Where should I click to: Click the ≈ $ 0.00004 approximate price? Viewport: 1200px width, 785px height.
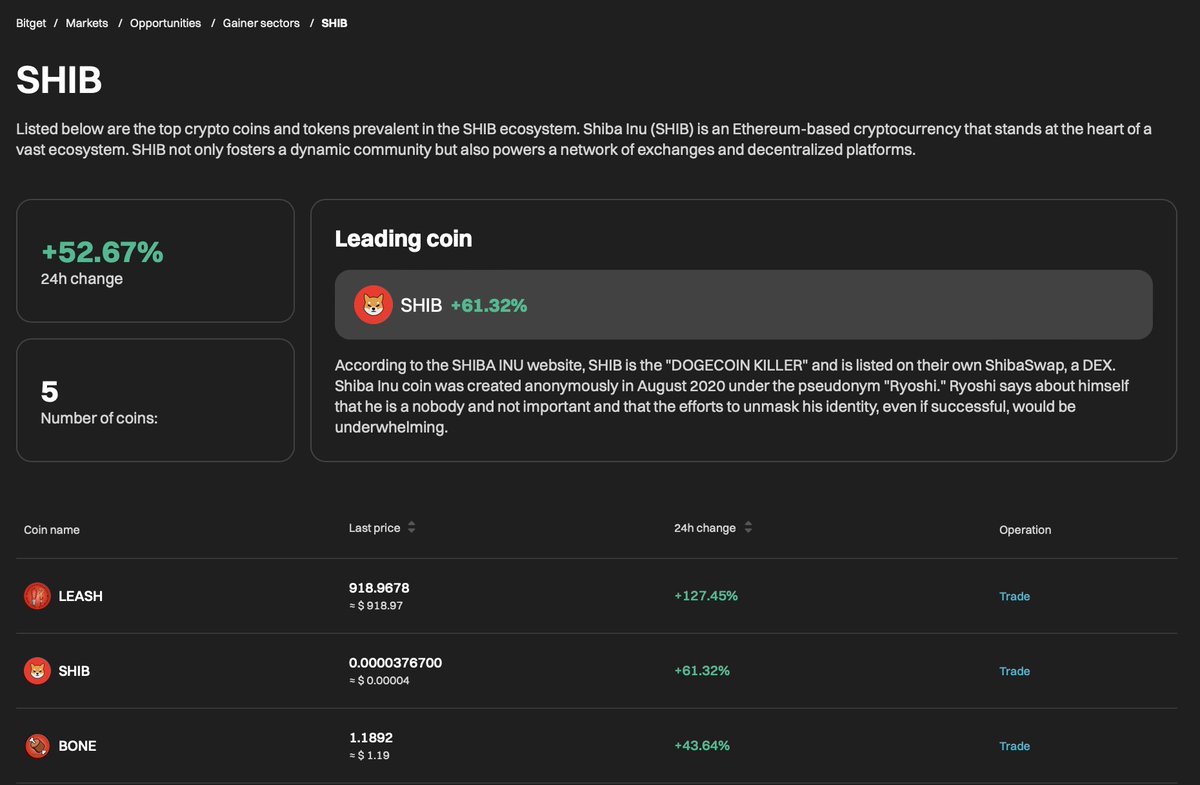(x=379, y=681)
